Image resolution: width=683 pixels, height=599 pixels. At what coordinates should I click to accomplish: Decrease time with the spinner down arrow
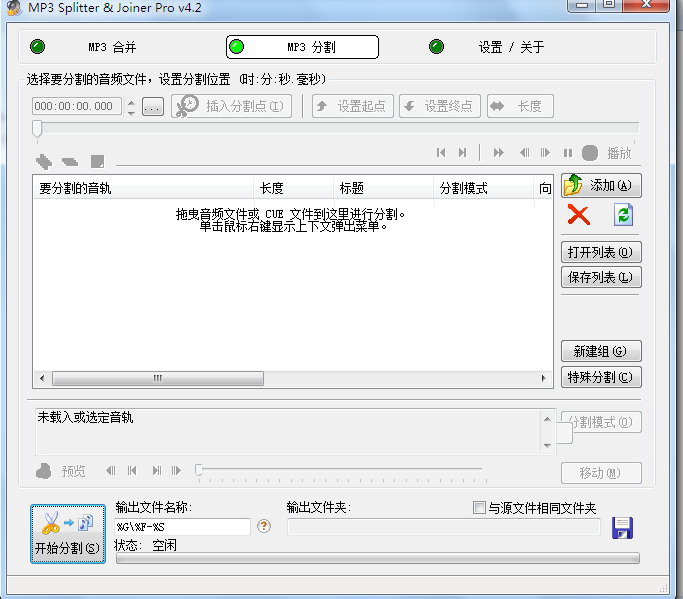pyautogui.click(x=132, y=112)
